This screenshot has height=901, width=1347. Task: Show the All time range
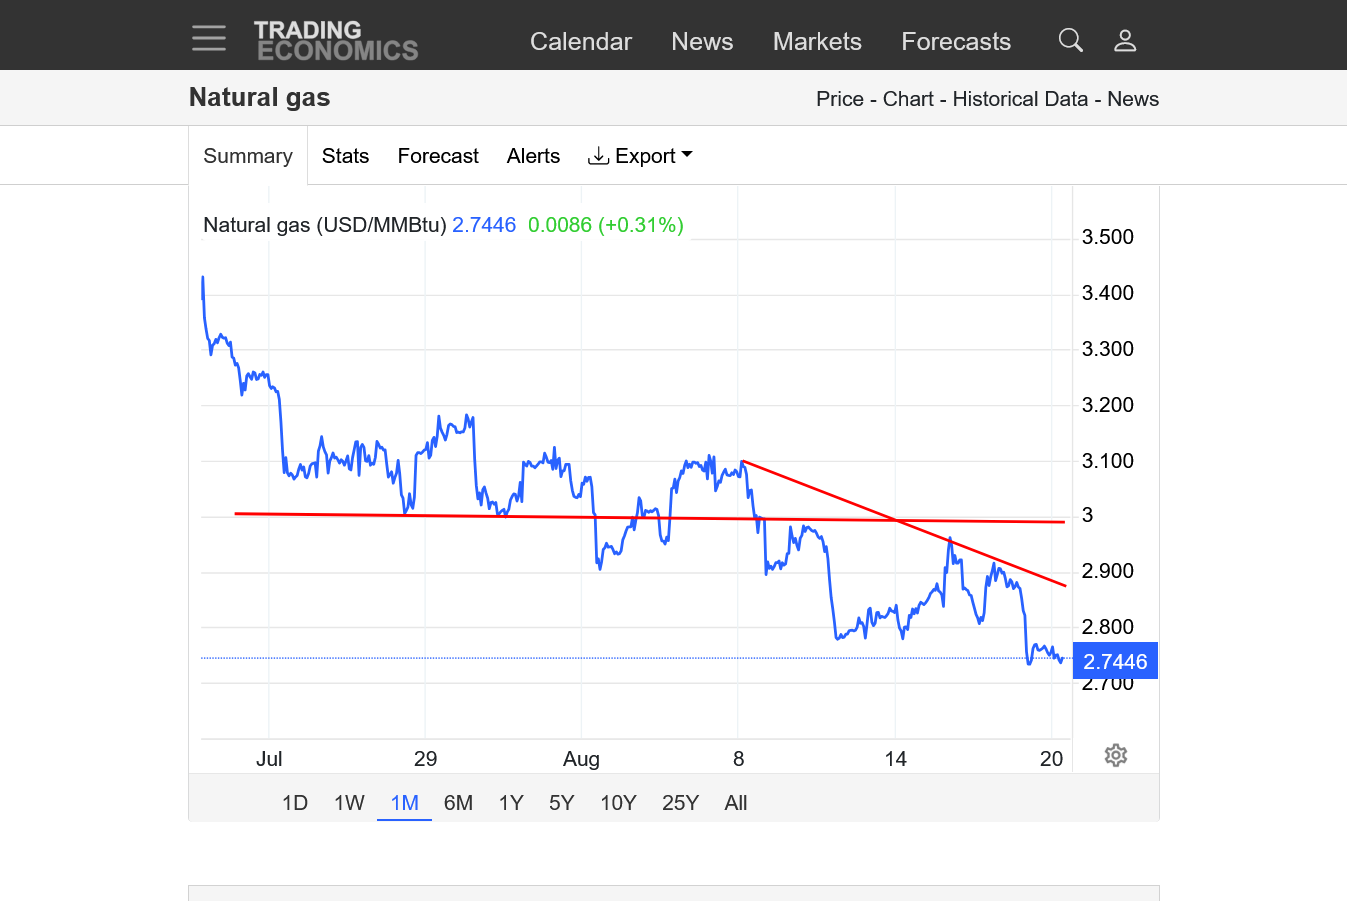click(736, 803)
